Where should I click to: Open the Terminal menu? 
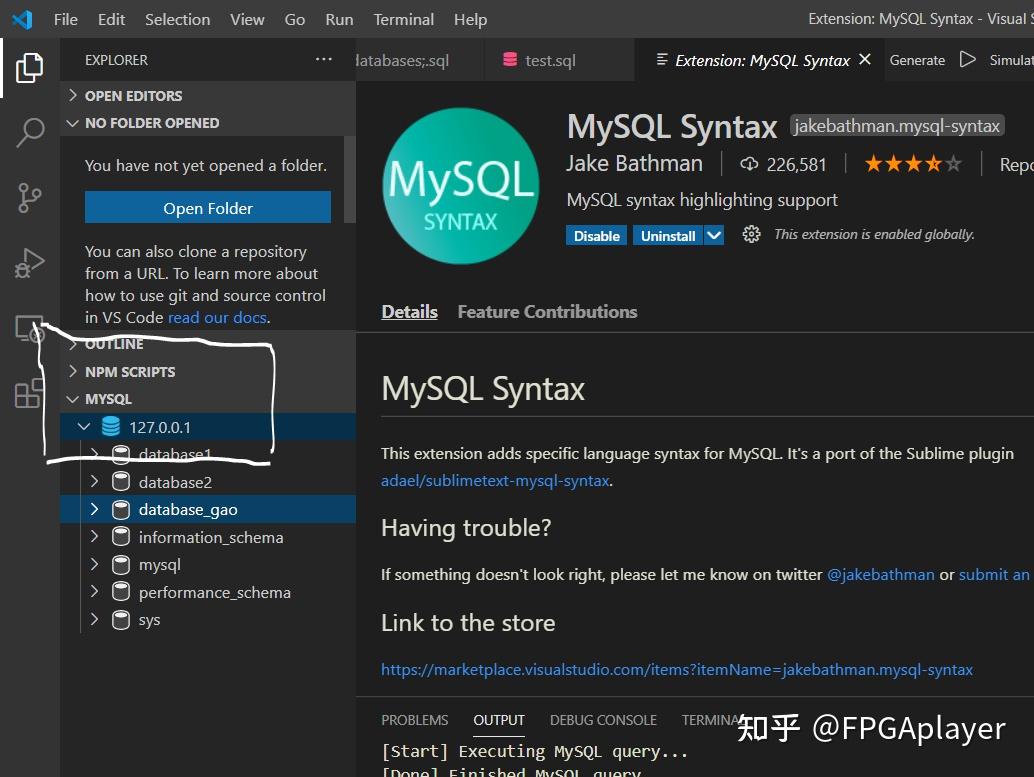pyautogui.click(x=403, y=19)
